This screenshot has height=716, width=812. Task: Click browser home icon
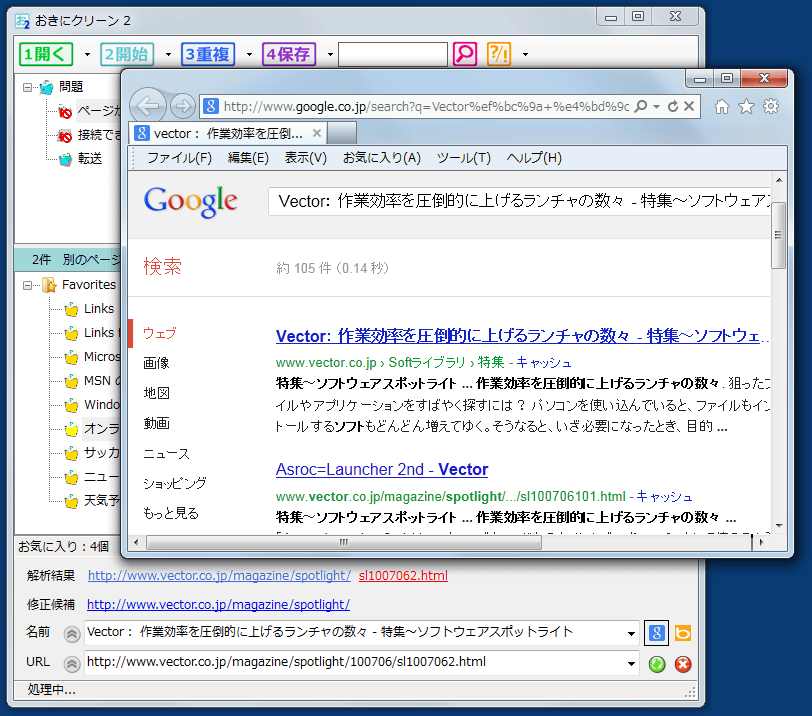(x=721, y=107)
